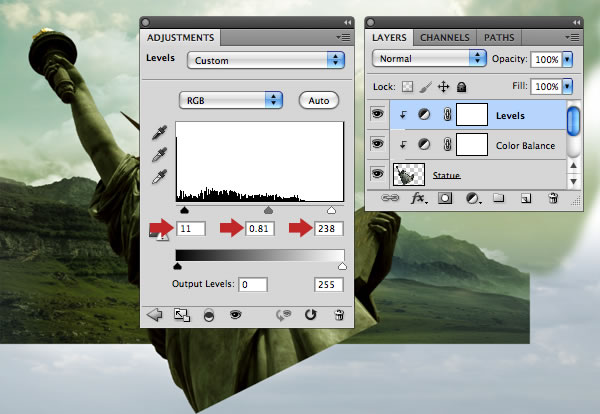Select the black point eyedropper
This screenshot has height=414, width=600.
tap(160, 132)
